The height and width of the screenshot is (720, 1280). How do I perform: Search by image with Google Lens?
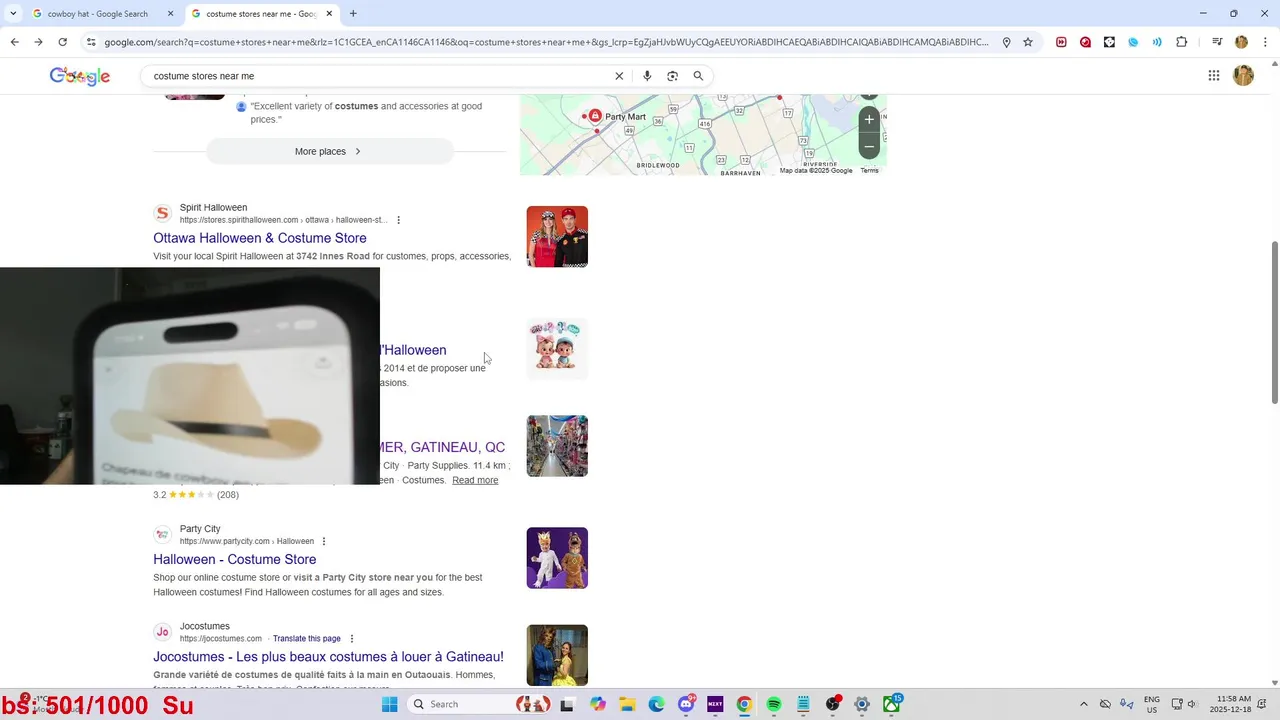[x=672, y=76]
